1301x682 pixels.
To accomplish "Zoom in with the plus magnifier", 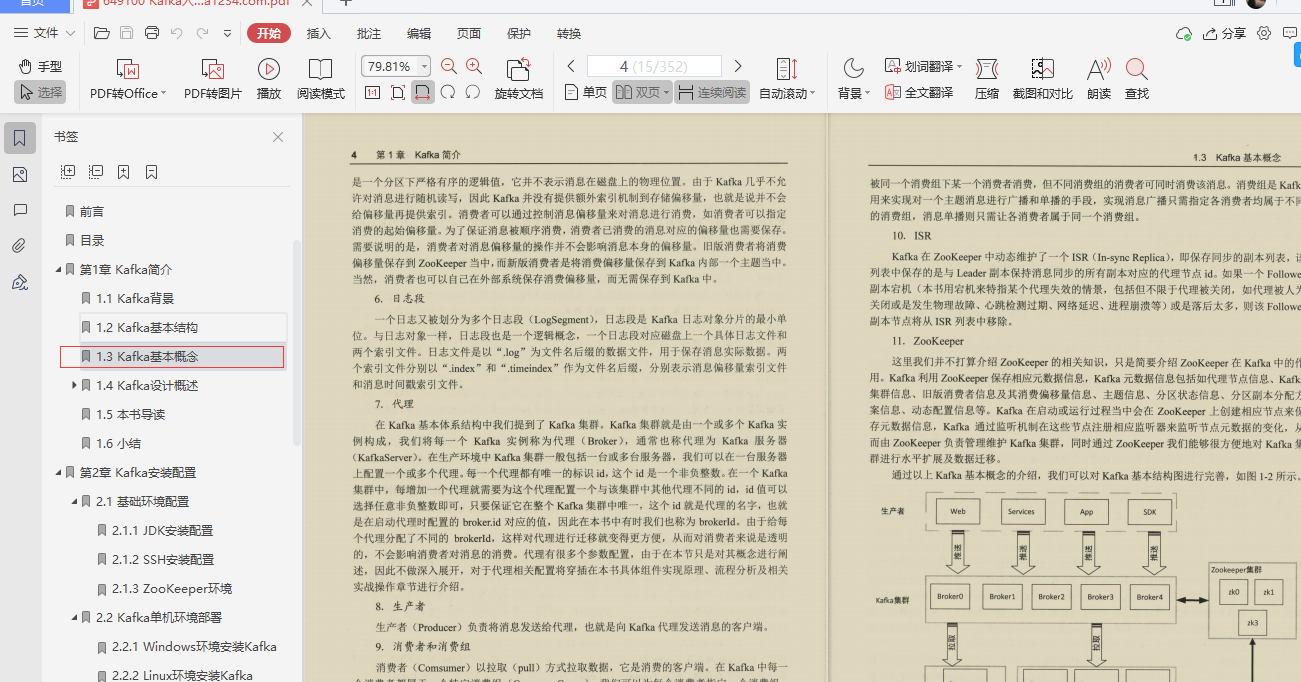I will [474, 66].
